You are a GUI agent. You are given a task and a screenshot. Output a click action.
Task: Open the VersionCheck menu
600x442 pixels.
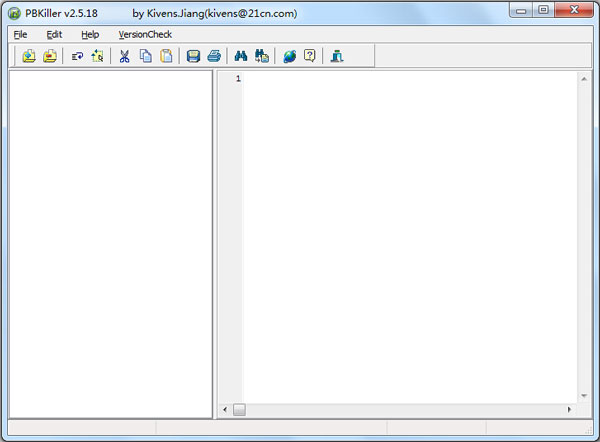pyautogui.click(x=145, y=34)
